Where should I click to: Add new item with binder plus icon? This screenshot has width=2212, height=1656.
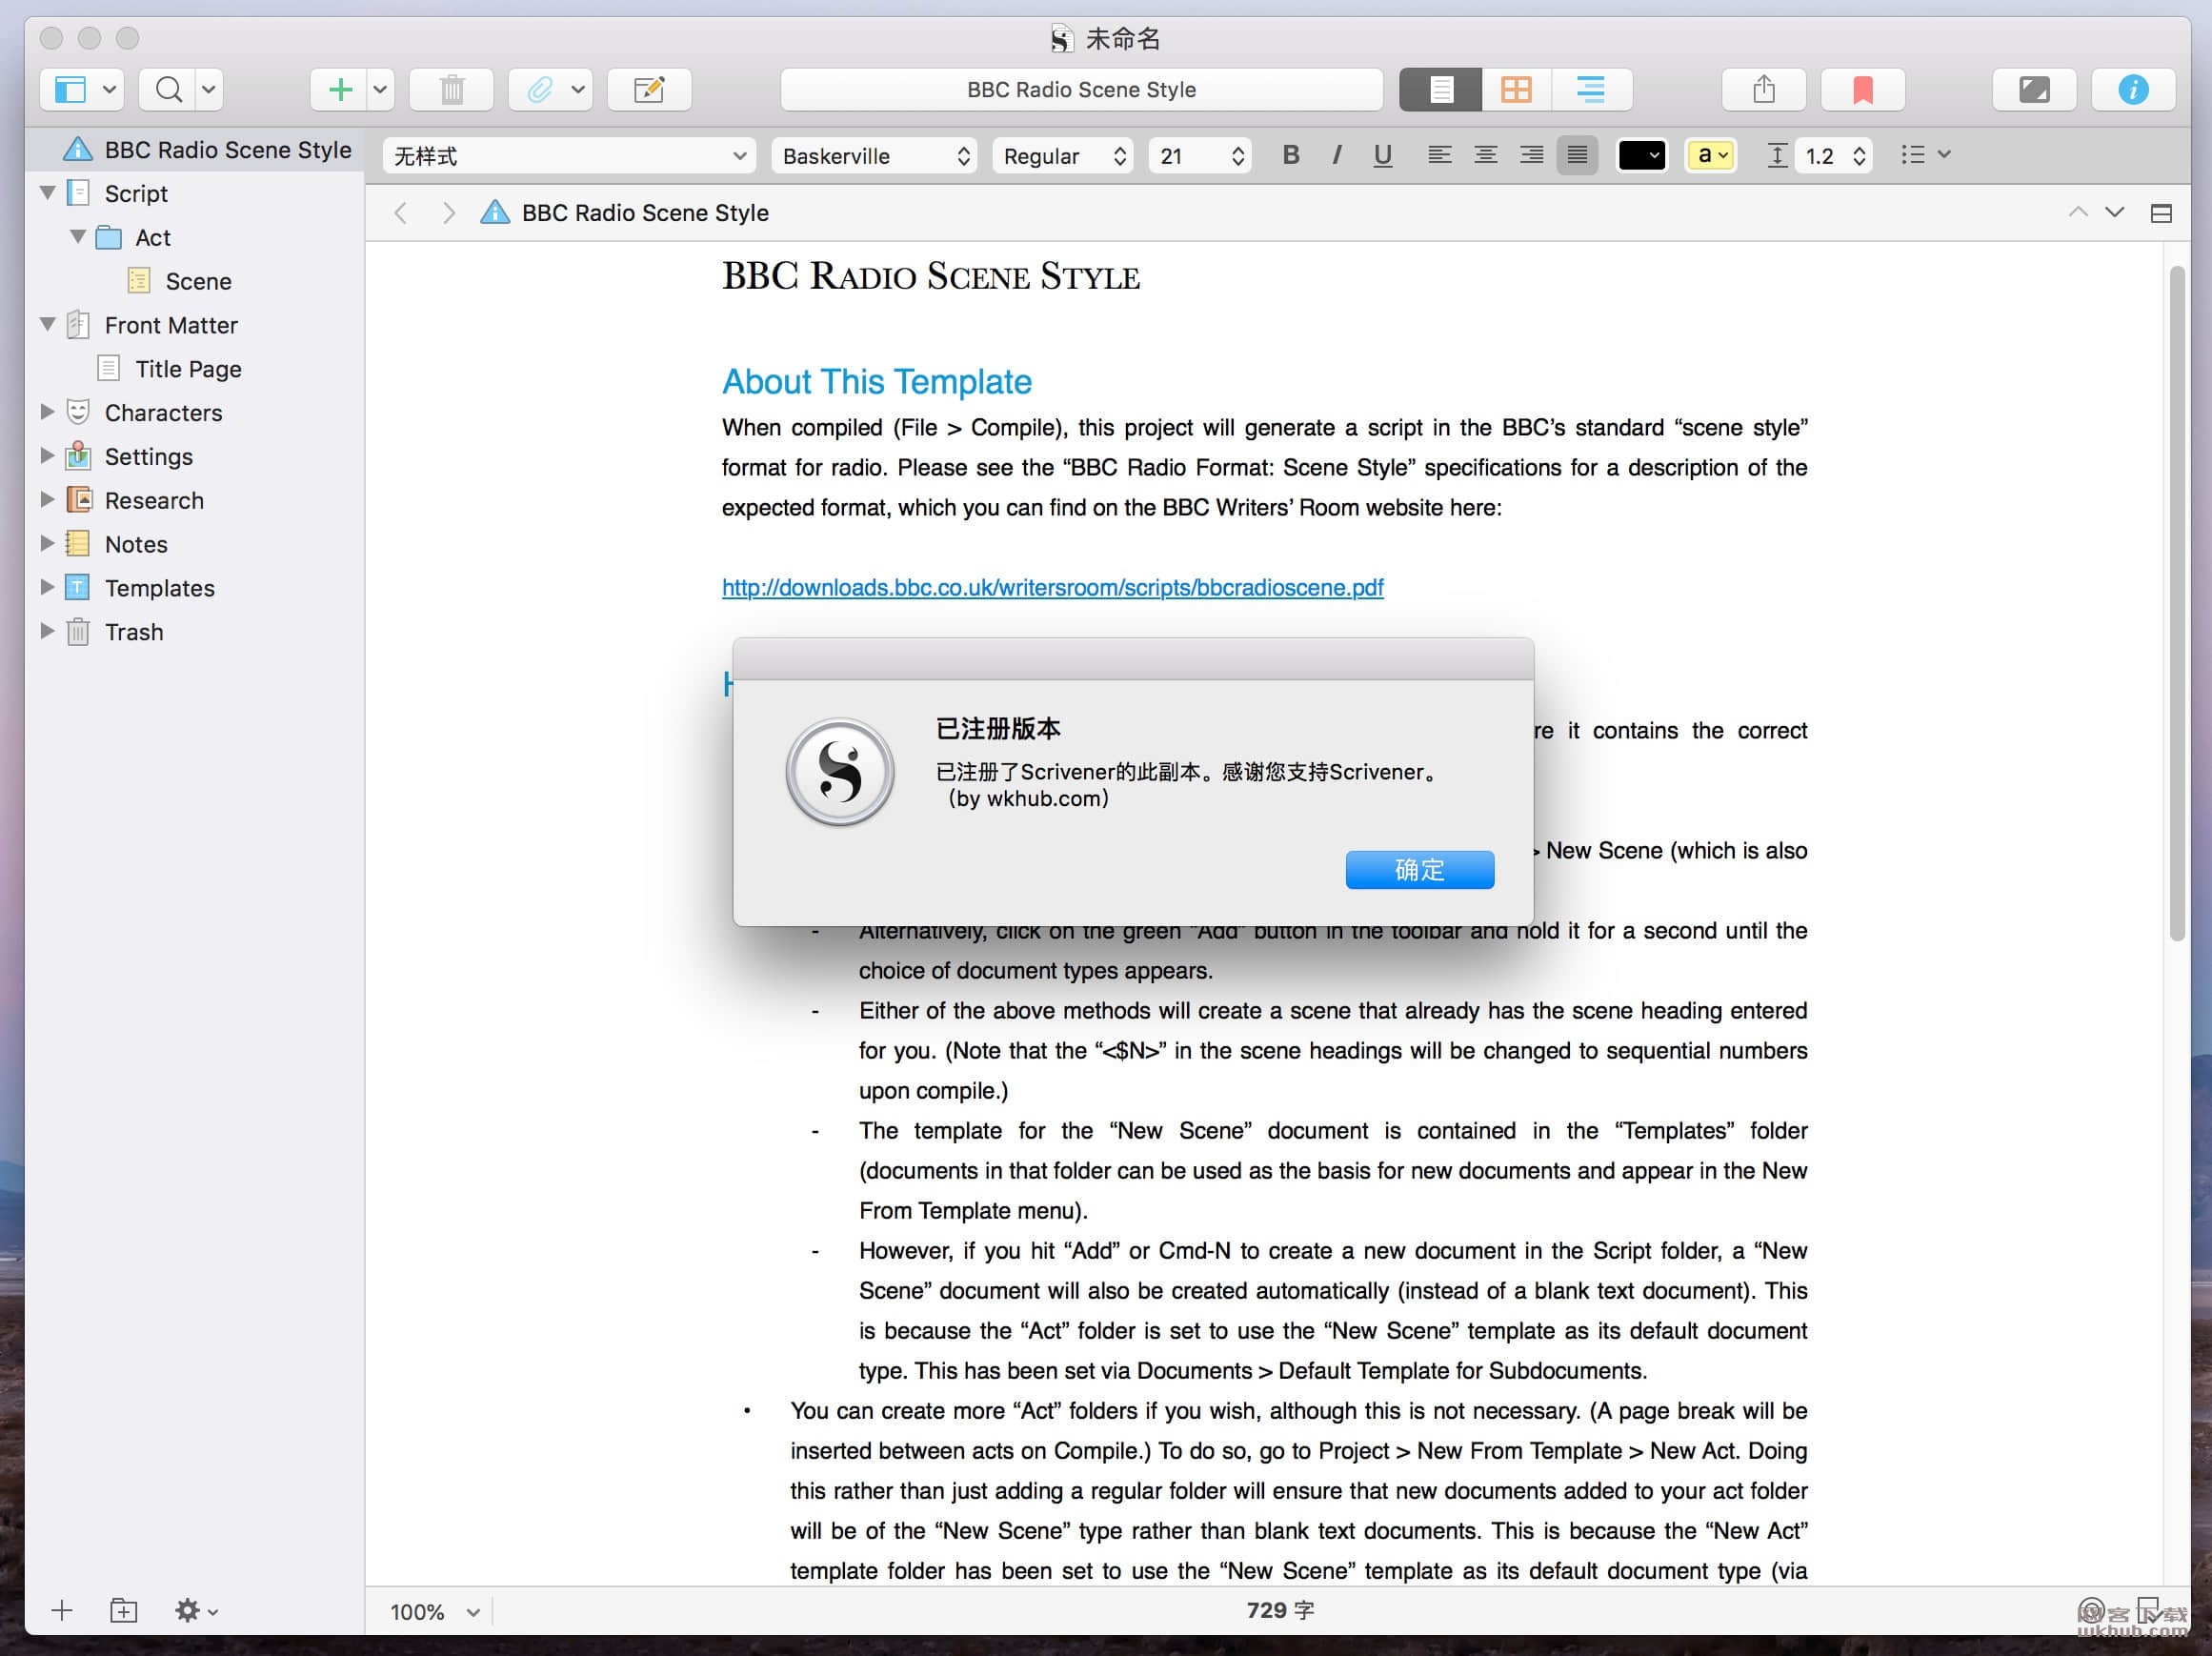[x=62, y=1609]
